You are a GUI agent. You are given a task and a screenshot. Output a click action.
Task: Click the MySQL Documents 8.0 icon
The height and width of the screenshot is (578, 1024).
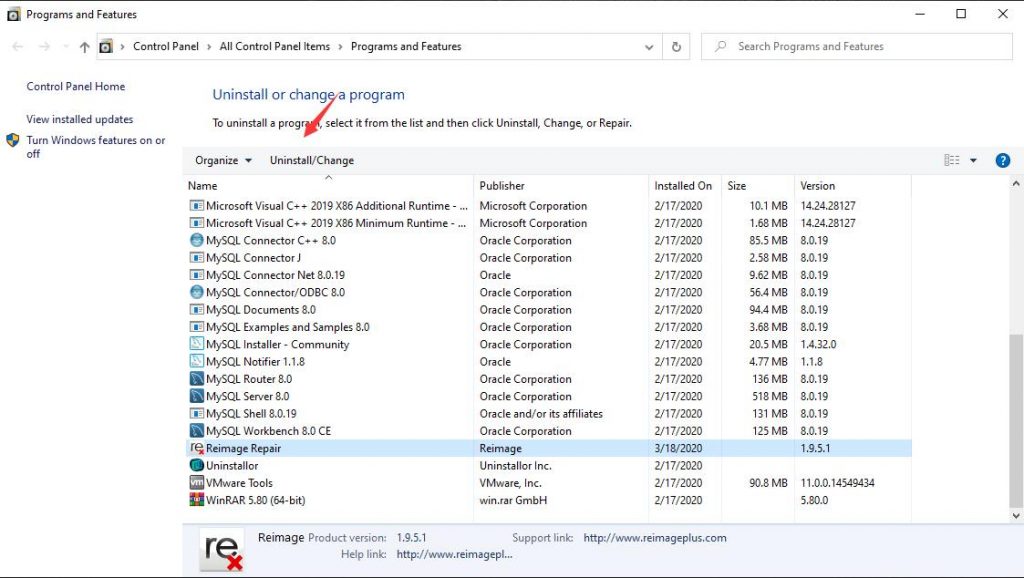(197, 310)
